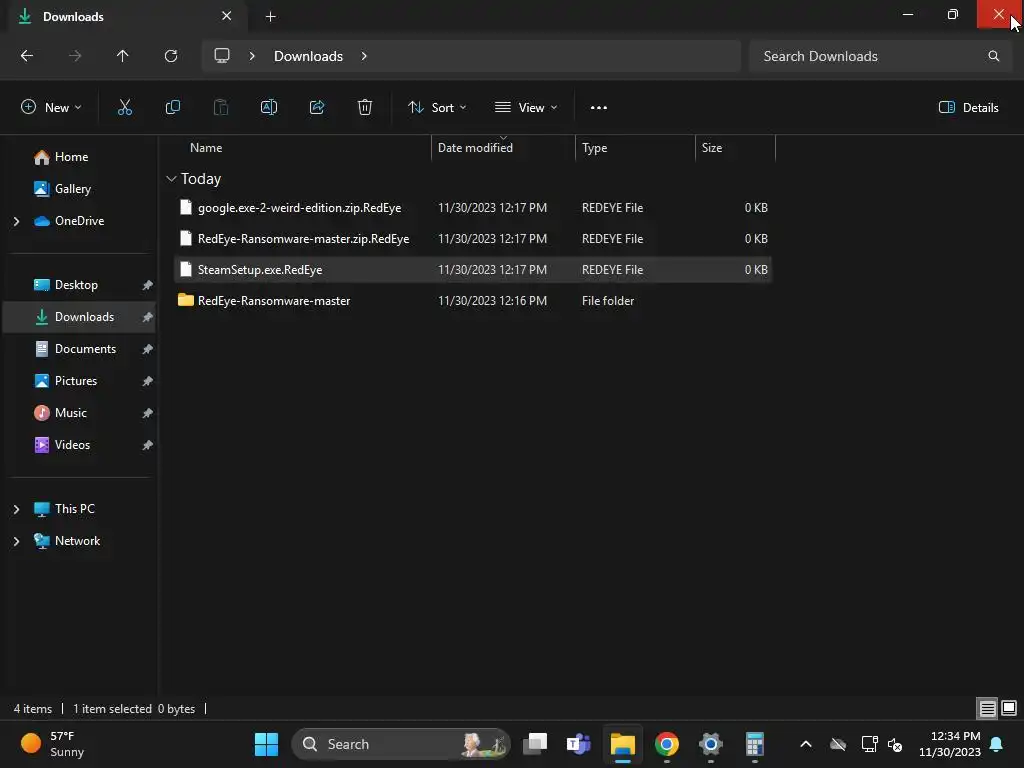This screenshot has height=768, width=1024.
Task: Sort by Size column header
Action: click(x=712, y=148)
